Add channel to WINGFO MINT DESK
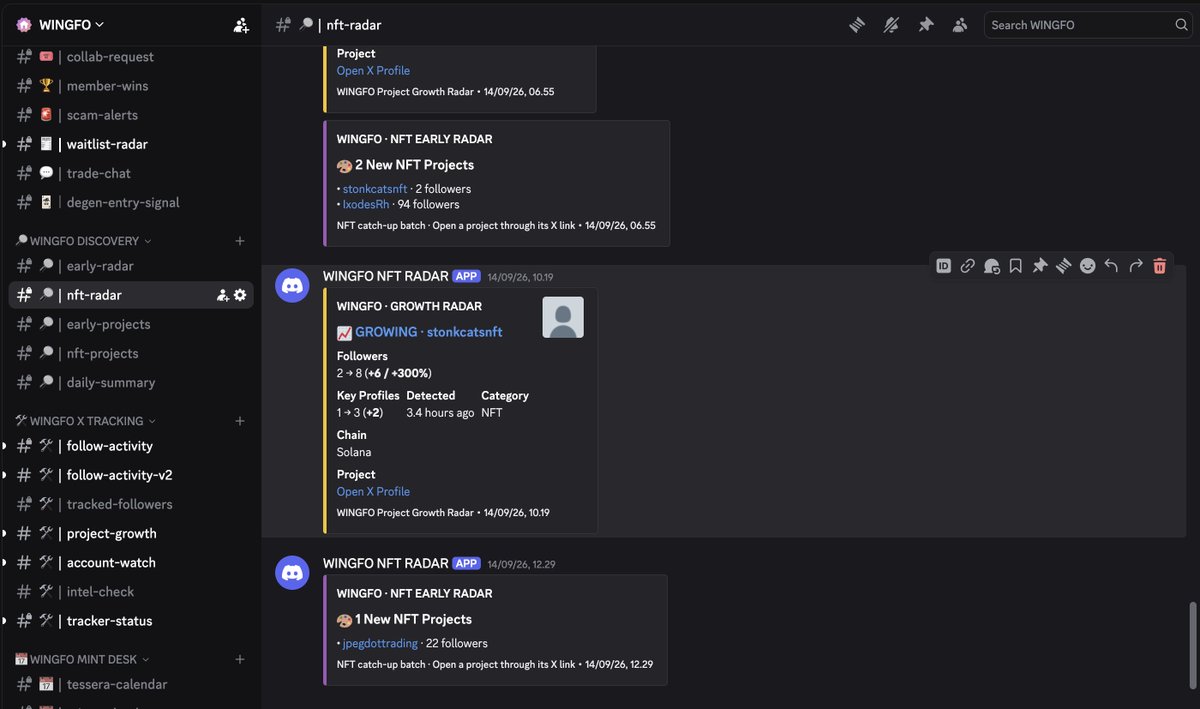This screenshot has height=709, width=1200. point(240,660)
